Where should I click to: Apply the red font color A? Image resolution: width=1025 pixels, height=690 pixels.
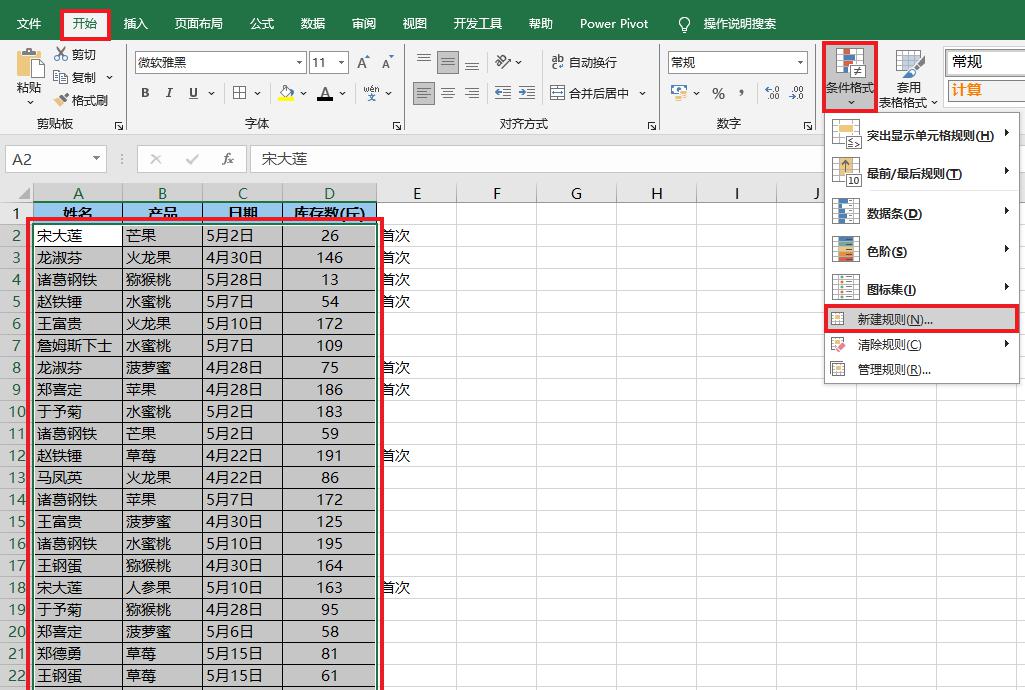tap(325, 93)
